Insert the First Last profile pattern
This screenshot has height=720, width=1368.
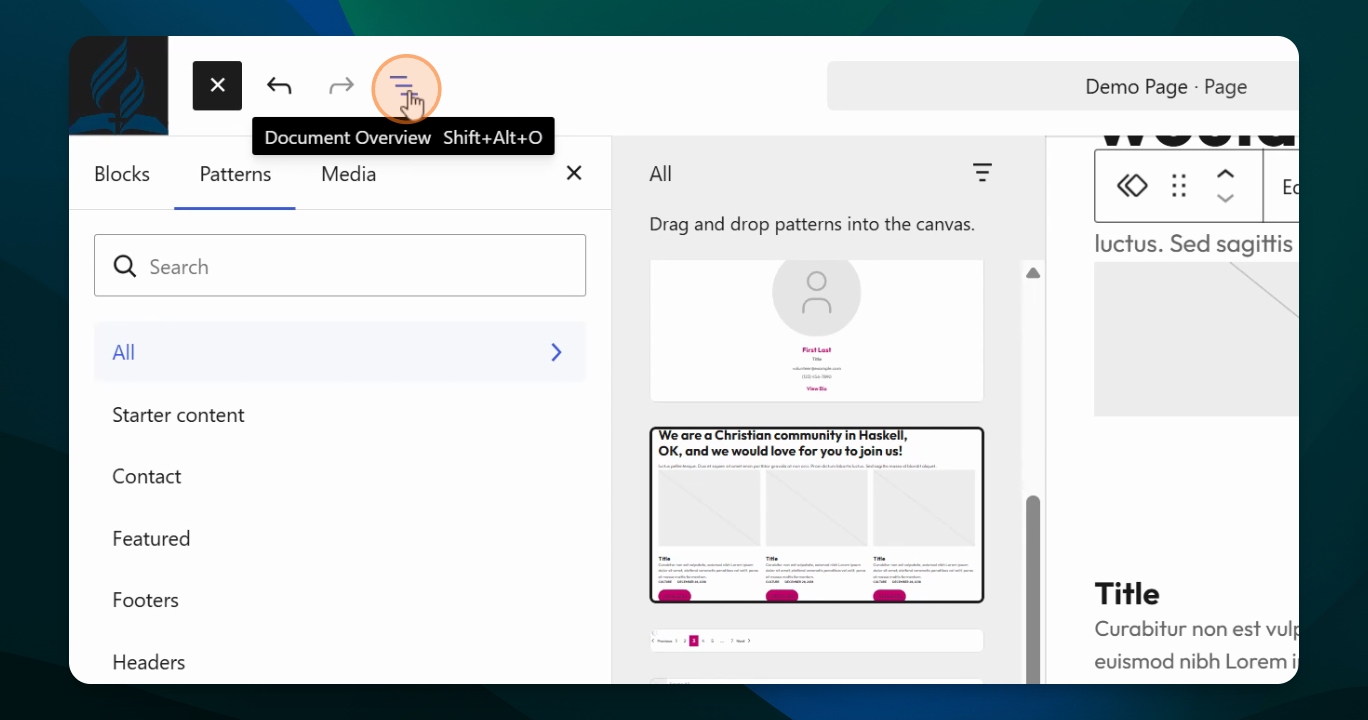click(x=817, y=330)
